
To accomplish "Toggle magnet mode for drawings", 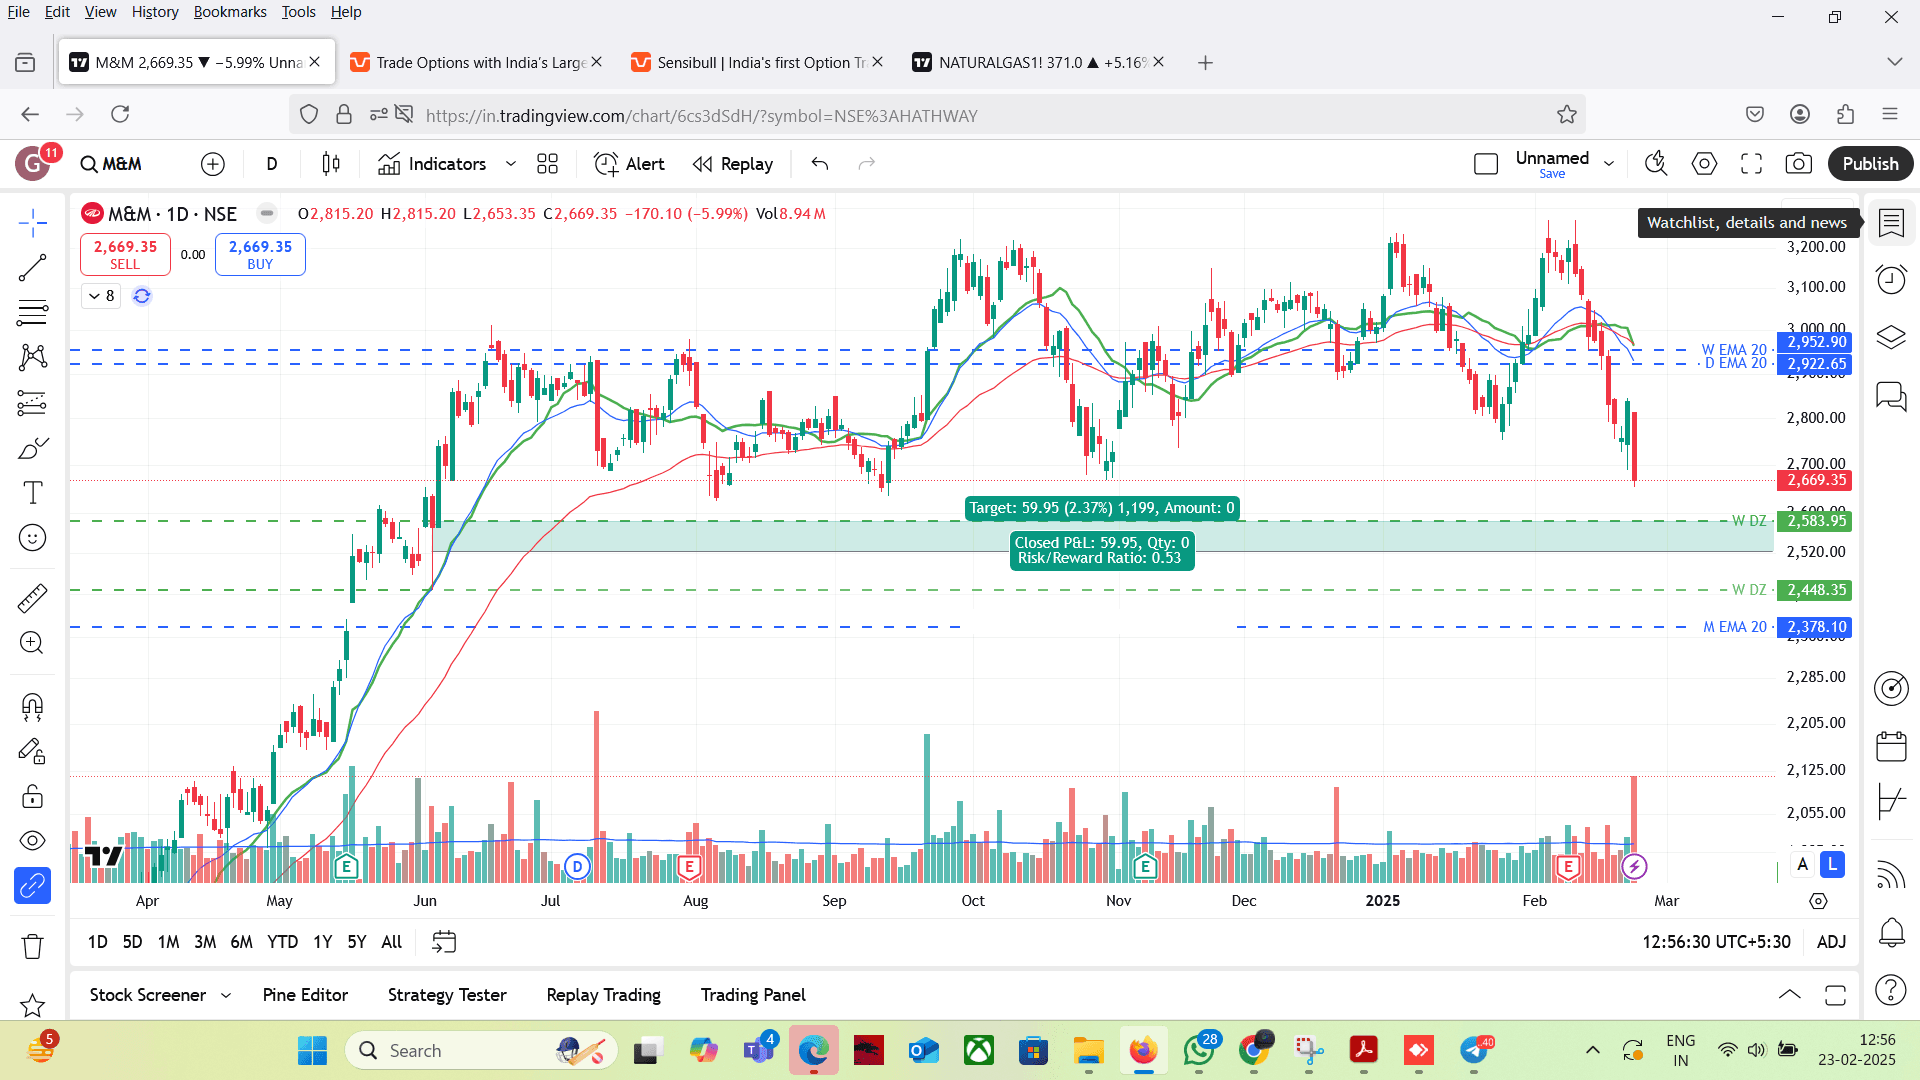I will [32, 707].
